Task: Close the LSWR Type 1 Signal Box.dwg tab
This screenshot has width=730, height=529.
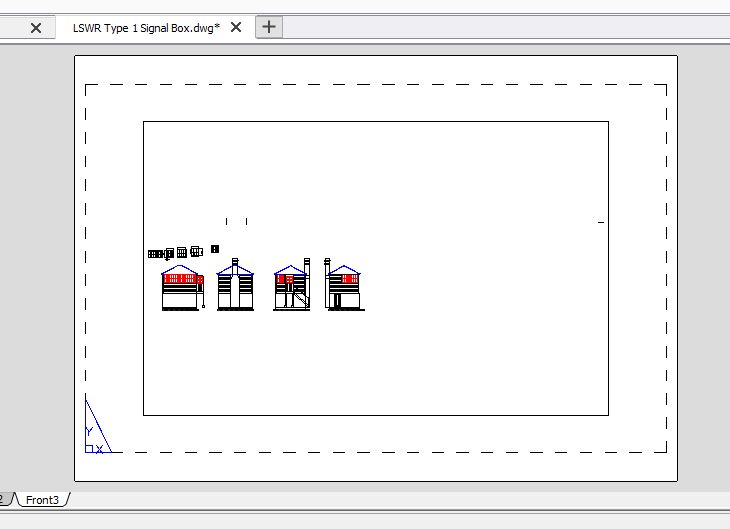Action: (x=236, y=27)
